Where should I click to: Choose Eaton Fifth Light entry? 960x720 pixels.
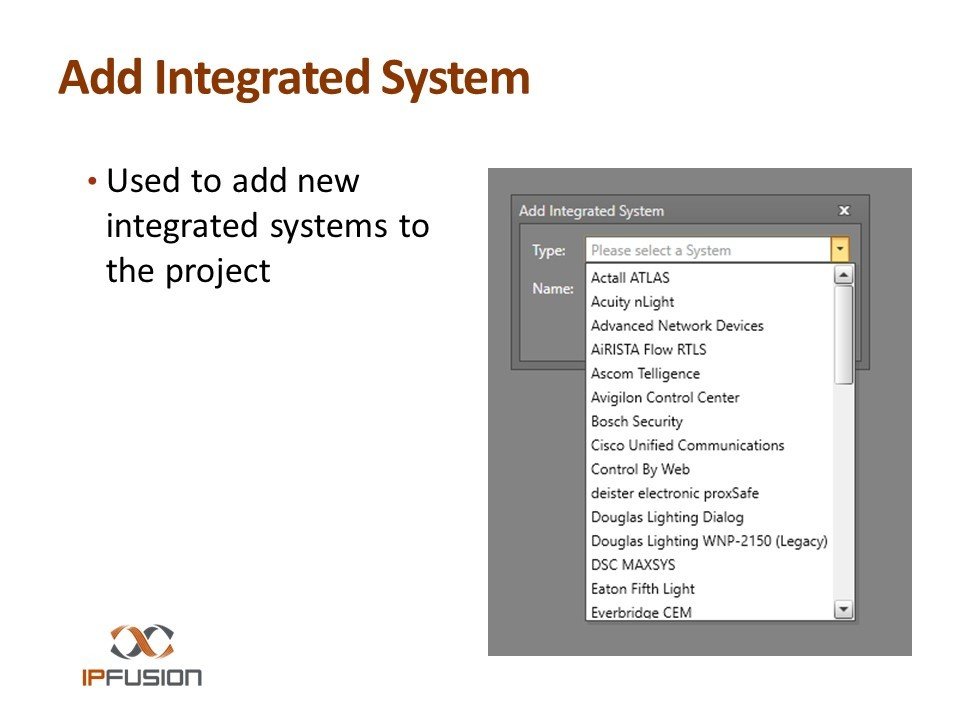(x=710, y=588)
